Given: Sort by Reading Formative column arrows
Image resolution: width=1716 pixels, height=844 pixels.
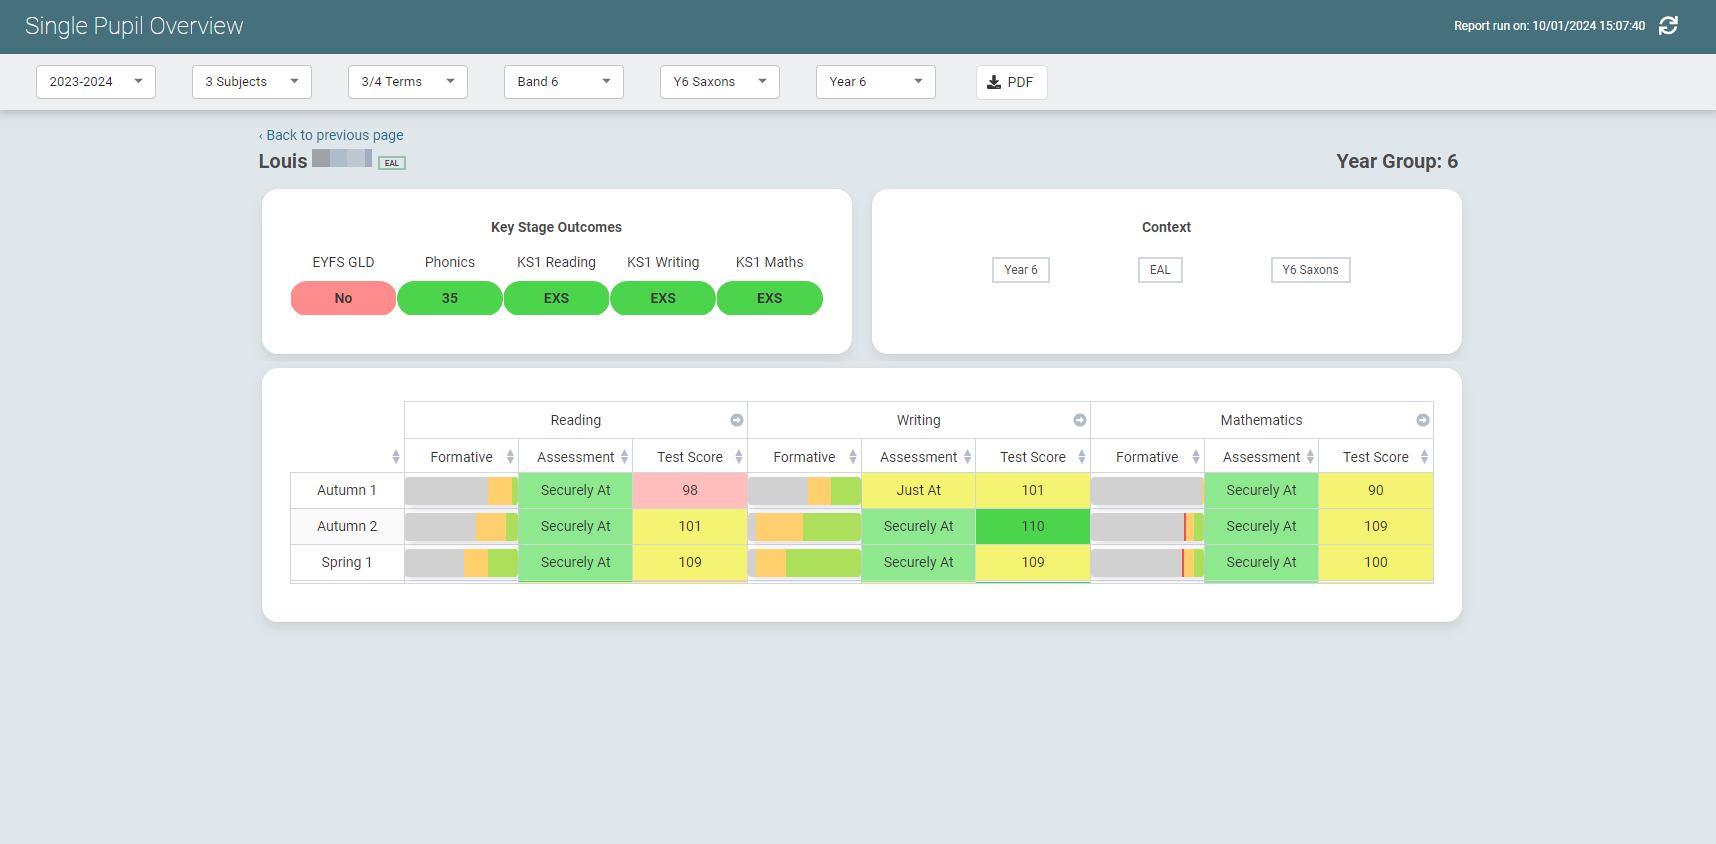Looking at the screenshot, I should pyautogui.click(x=510, y=457).
